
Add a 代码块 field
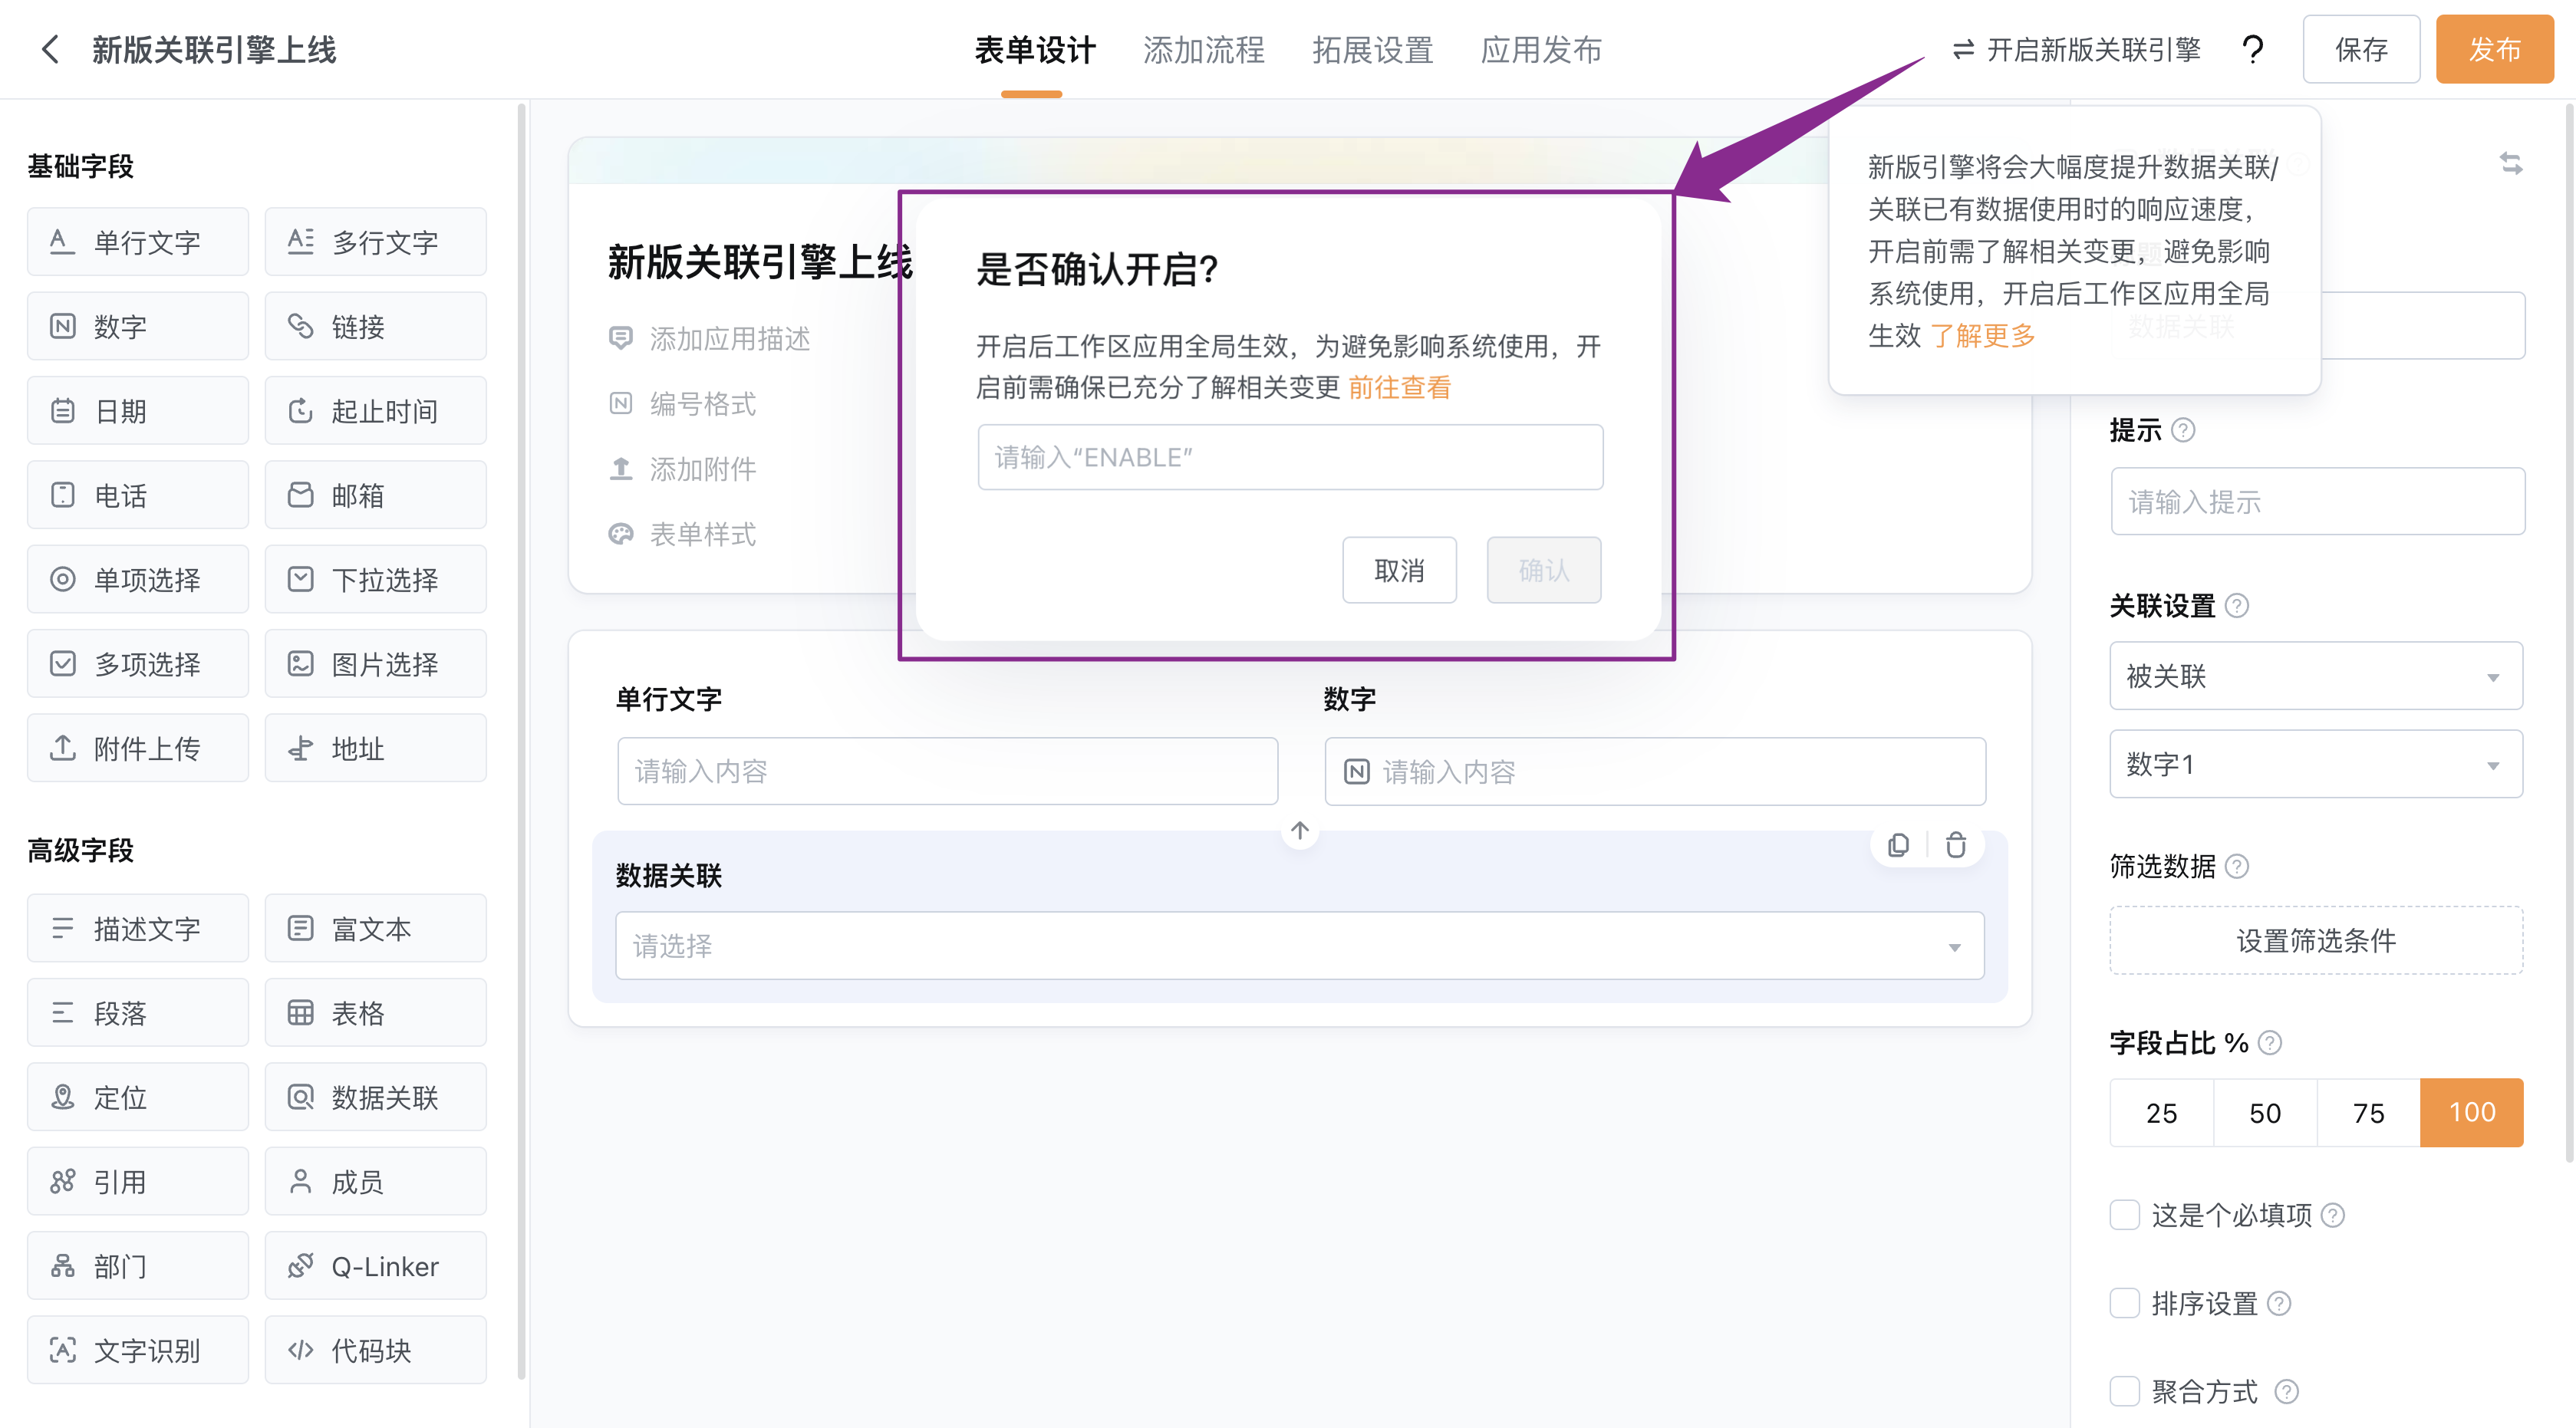[375, 1350]
